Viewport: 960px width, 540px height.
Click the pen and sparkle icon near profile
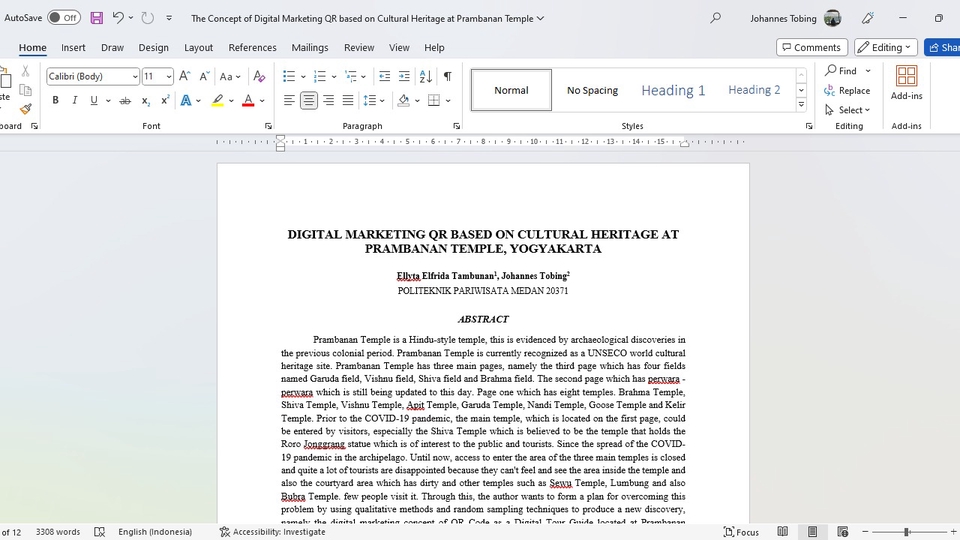pos(868,18)
